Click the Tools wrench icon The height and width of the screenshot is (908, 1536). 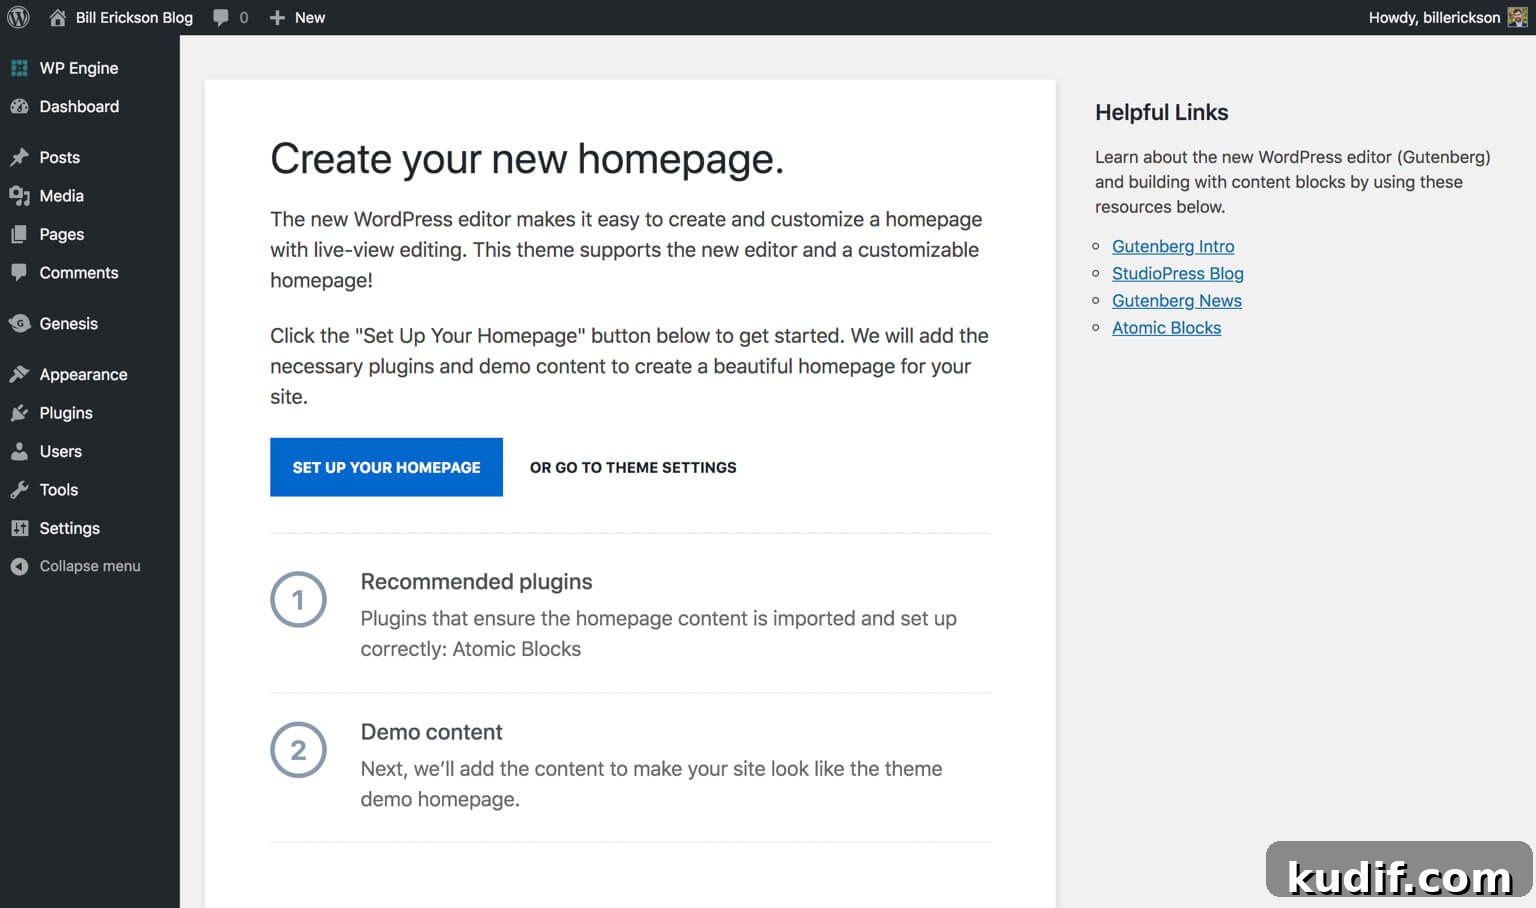(19, 490)
